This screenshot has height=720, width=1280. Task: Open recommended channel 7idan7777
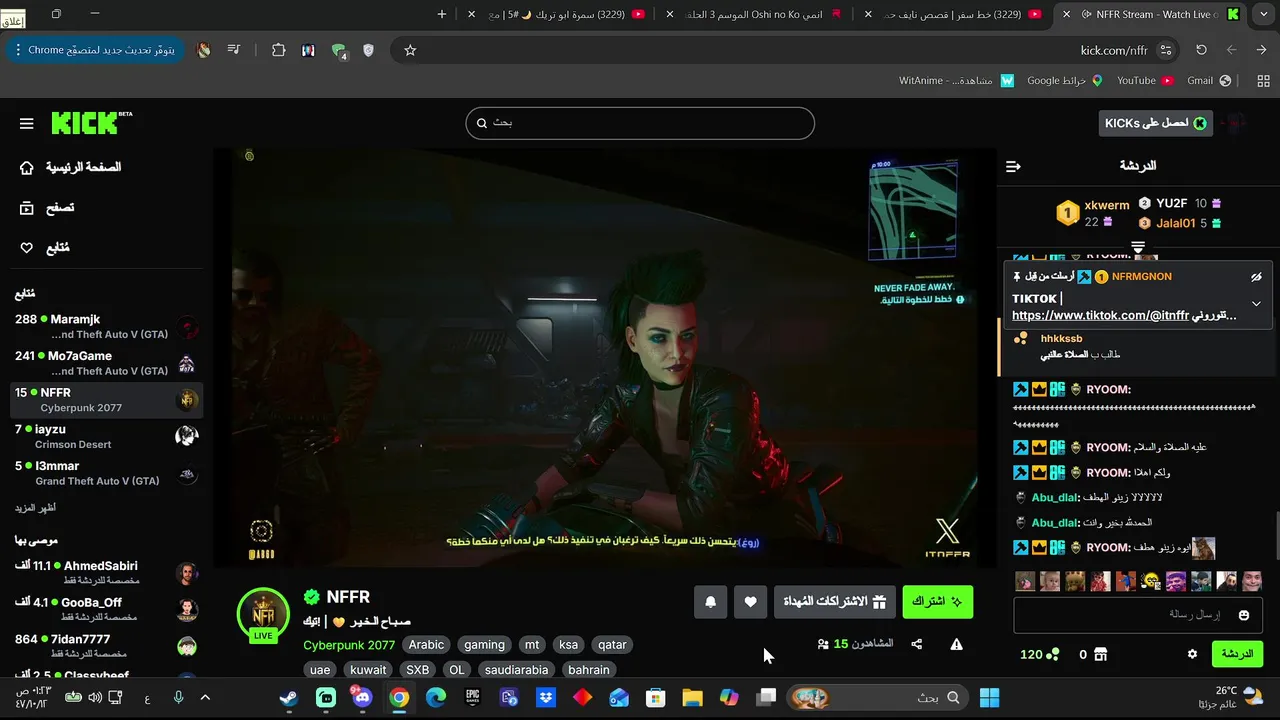pyautogui.click(x=107, y=646)
